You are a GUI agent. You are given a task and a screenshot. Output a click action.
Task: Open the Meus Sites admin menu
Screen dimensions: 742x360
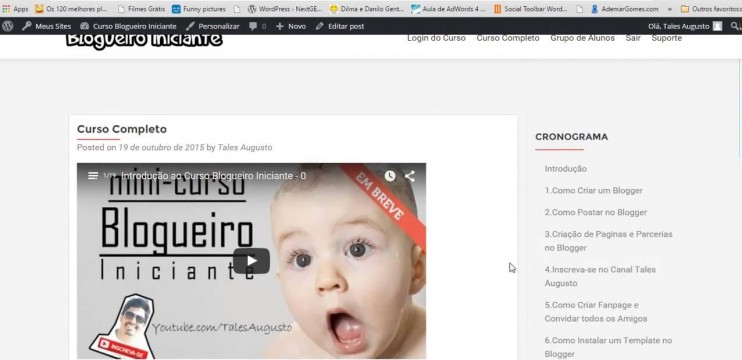point(46,26)
